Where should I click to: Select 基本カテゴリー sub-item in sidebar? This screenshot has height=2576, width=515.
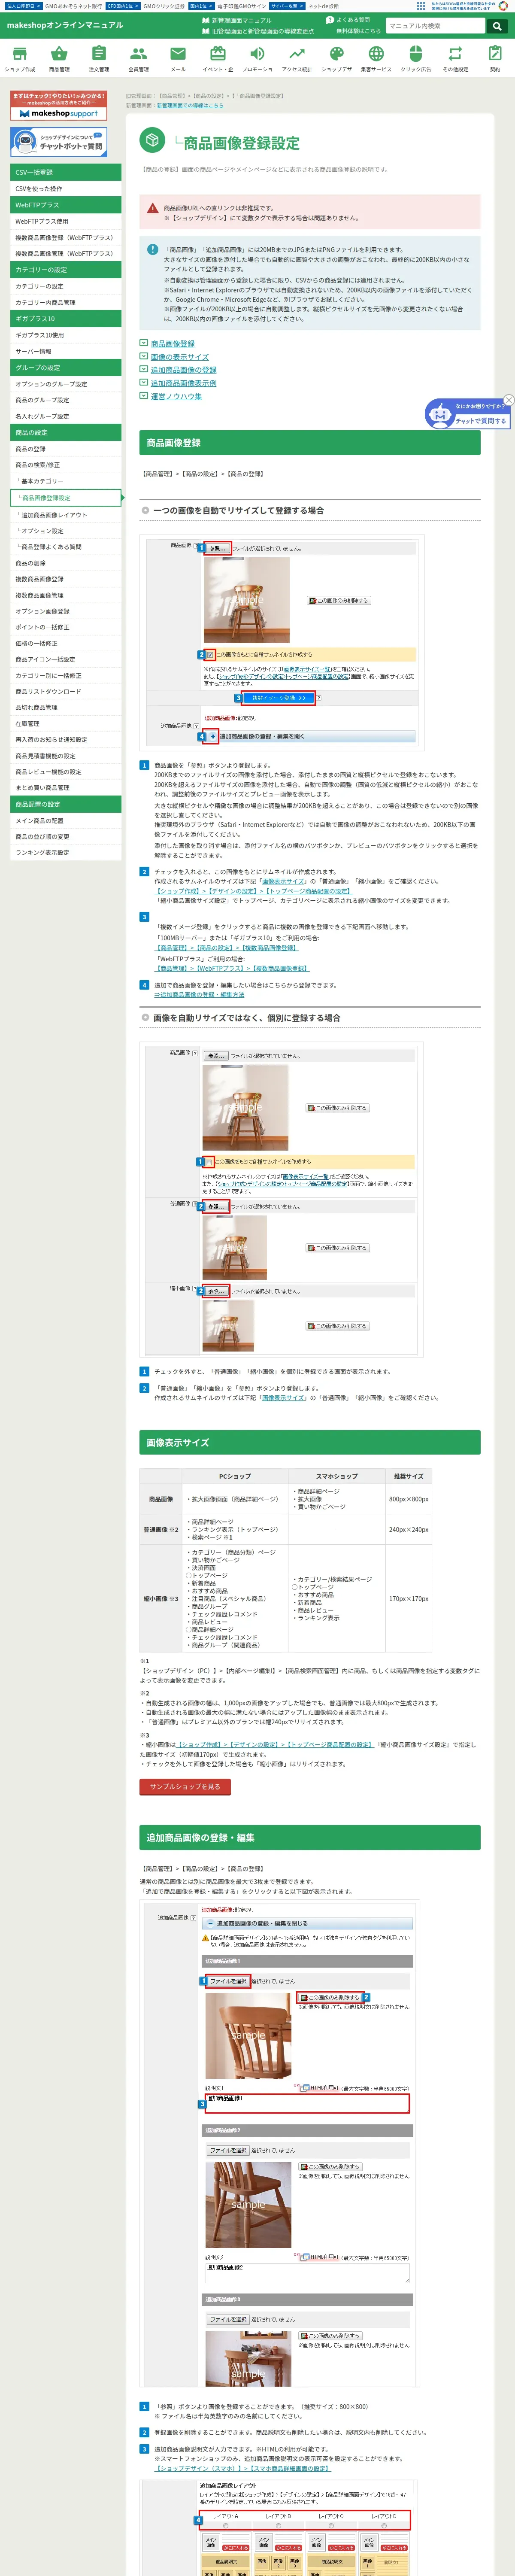pos(66,481)
